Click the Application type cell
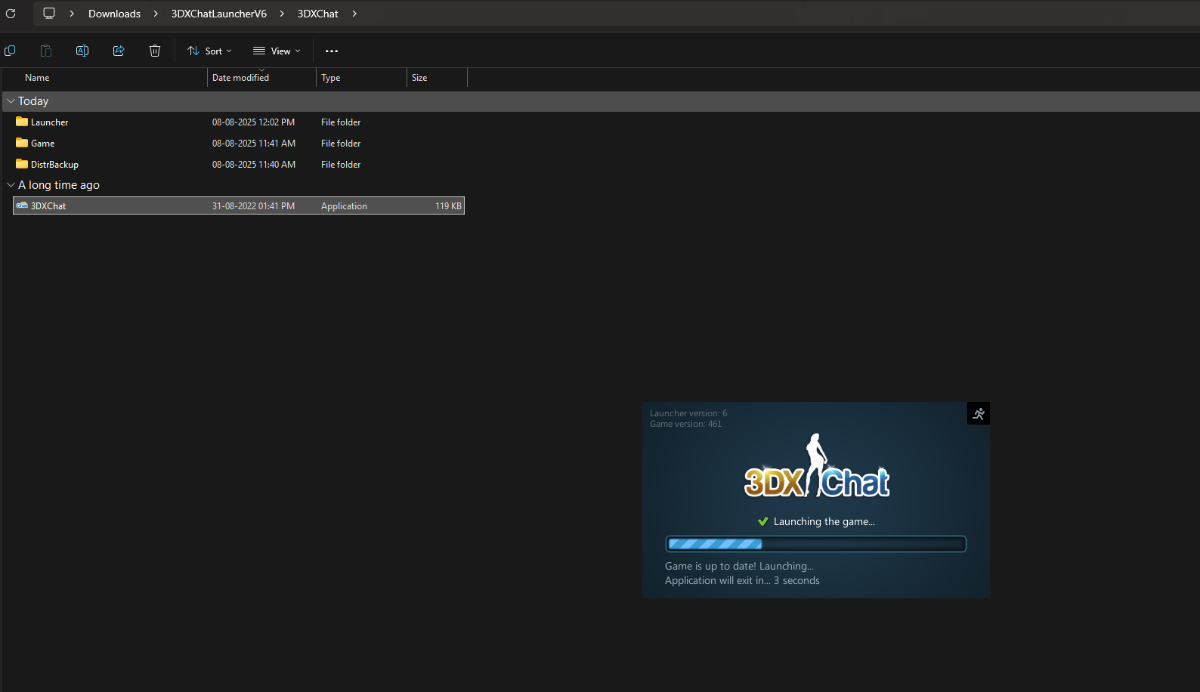This screenshot has height=692, width=1200. click(344, 206)
